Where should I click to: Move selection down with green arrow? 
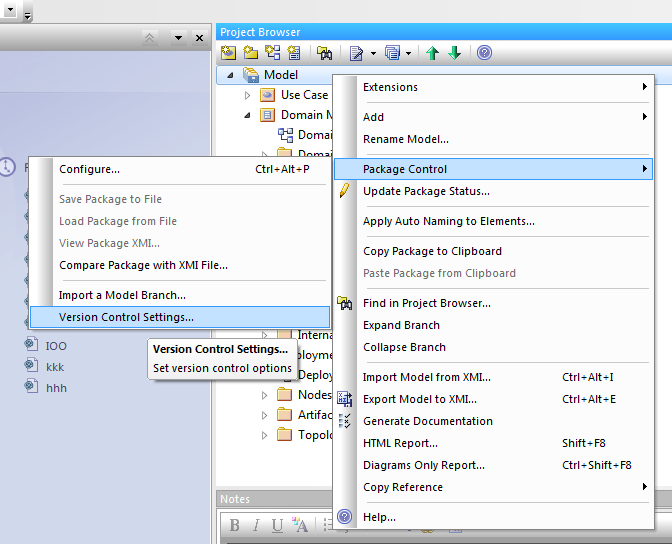point(454,53)
